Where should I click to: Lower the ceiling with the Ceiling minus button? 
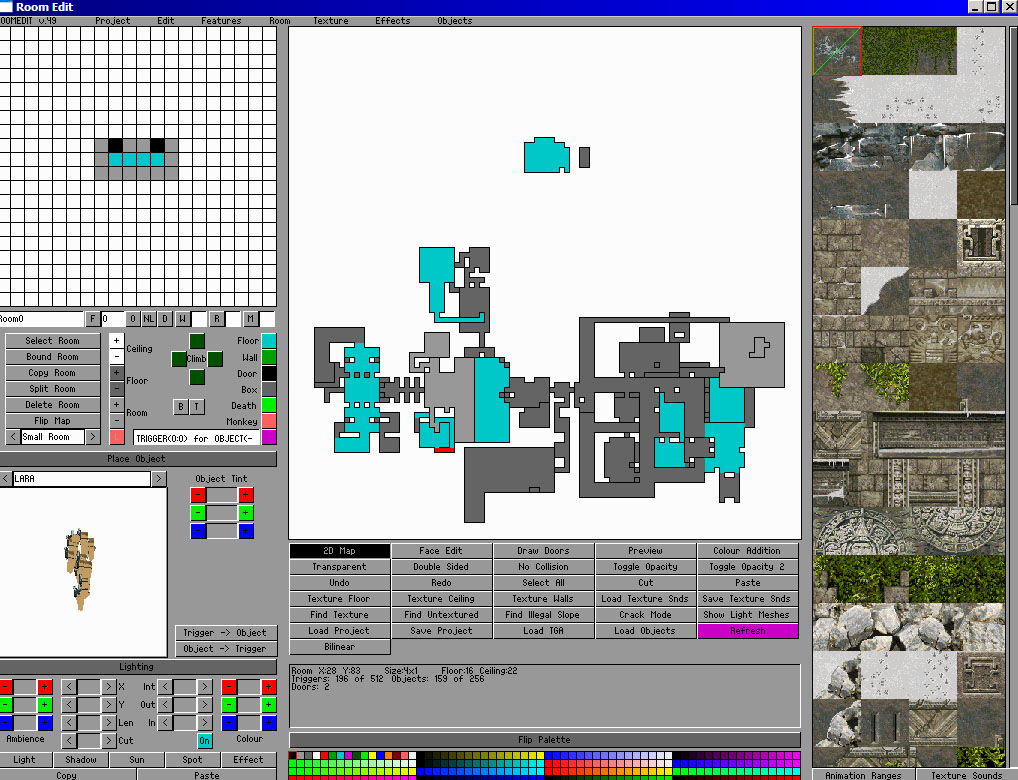coord(117,357)
